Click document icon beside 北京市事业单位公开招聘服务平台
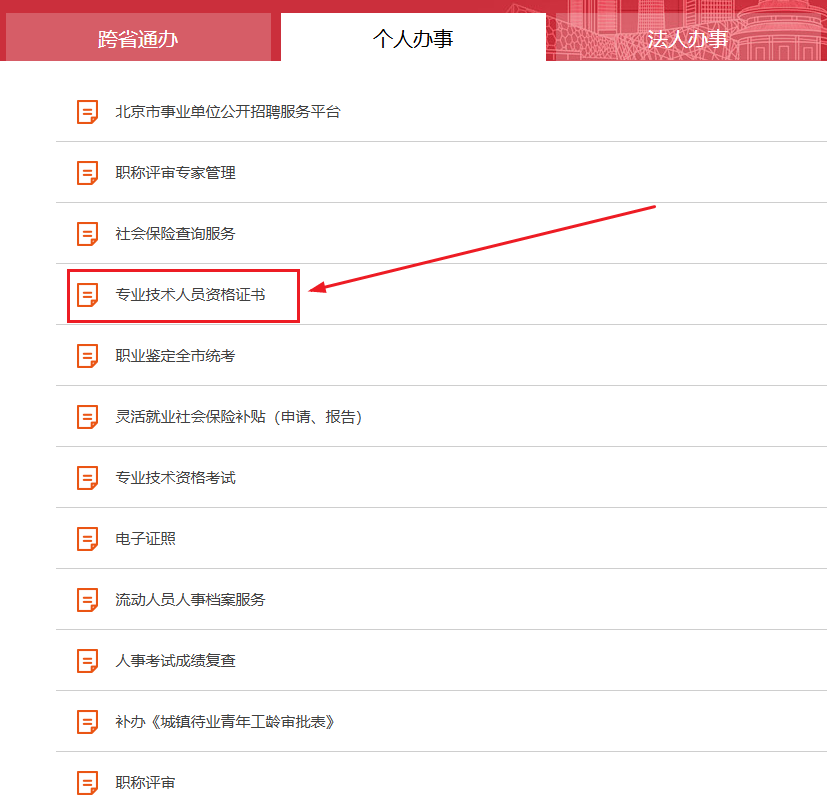This screenshot has height=808, width=827. click(x=88, y=112)
